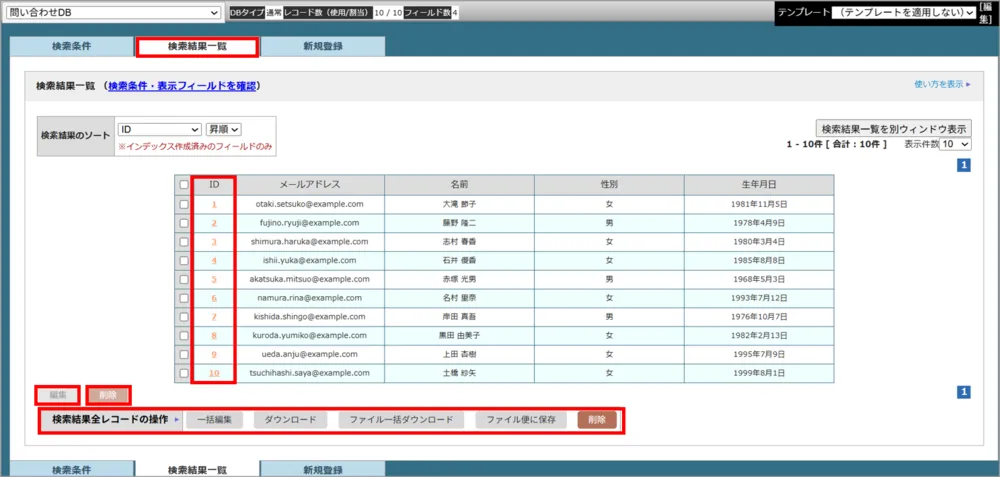Change sort order 昇順 dropdown
The height and width of the screenshot is (477, 1000).
(224, 129)
